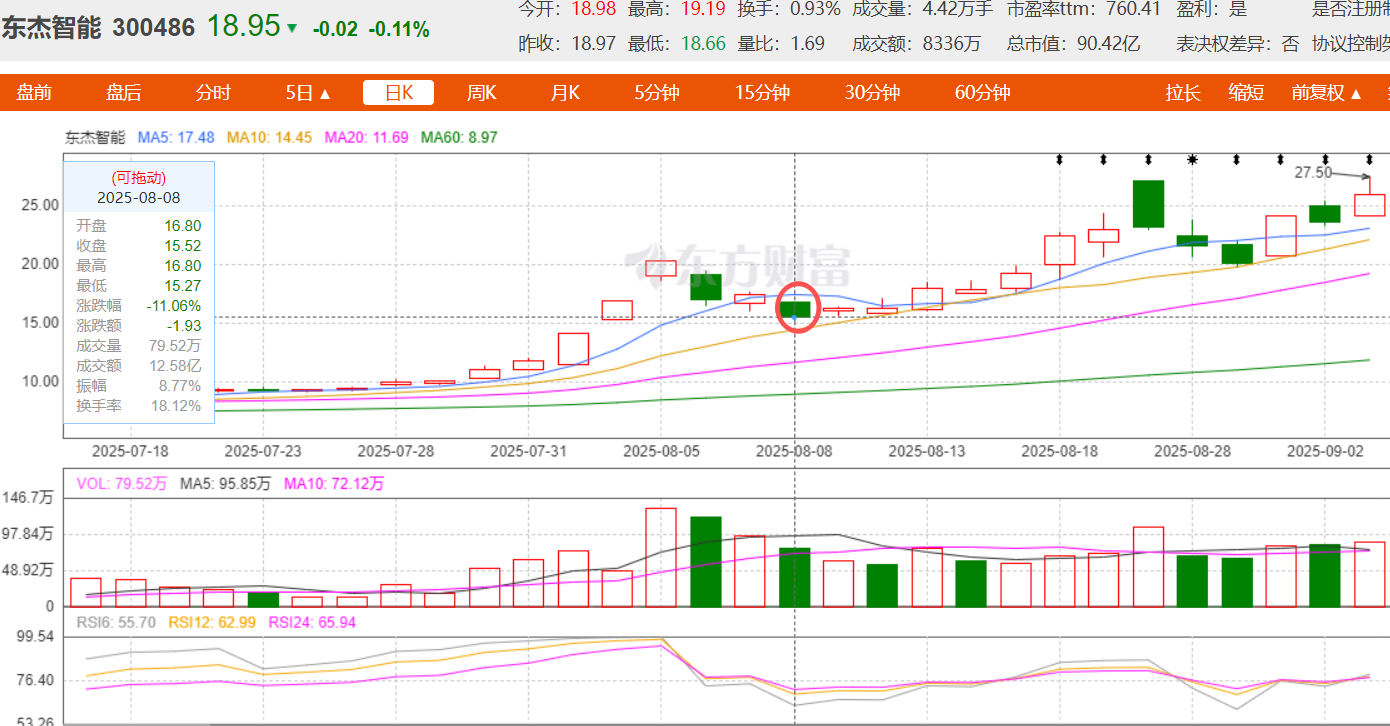
Task: Select the 日K daily candlestick tab
Action: pyautogui.click(x=398, y=93)
